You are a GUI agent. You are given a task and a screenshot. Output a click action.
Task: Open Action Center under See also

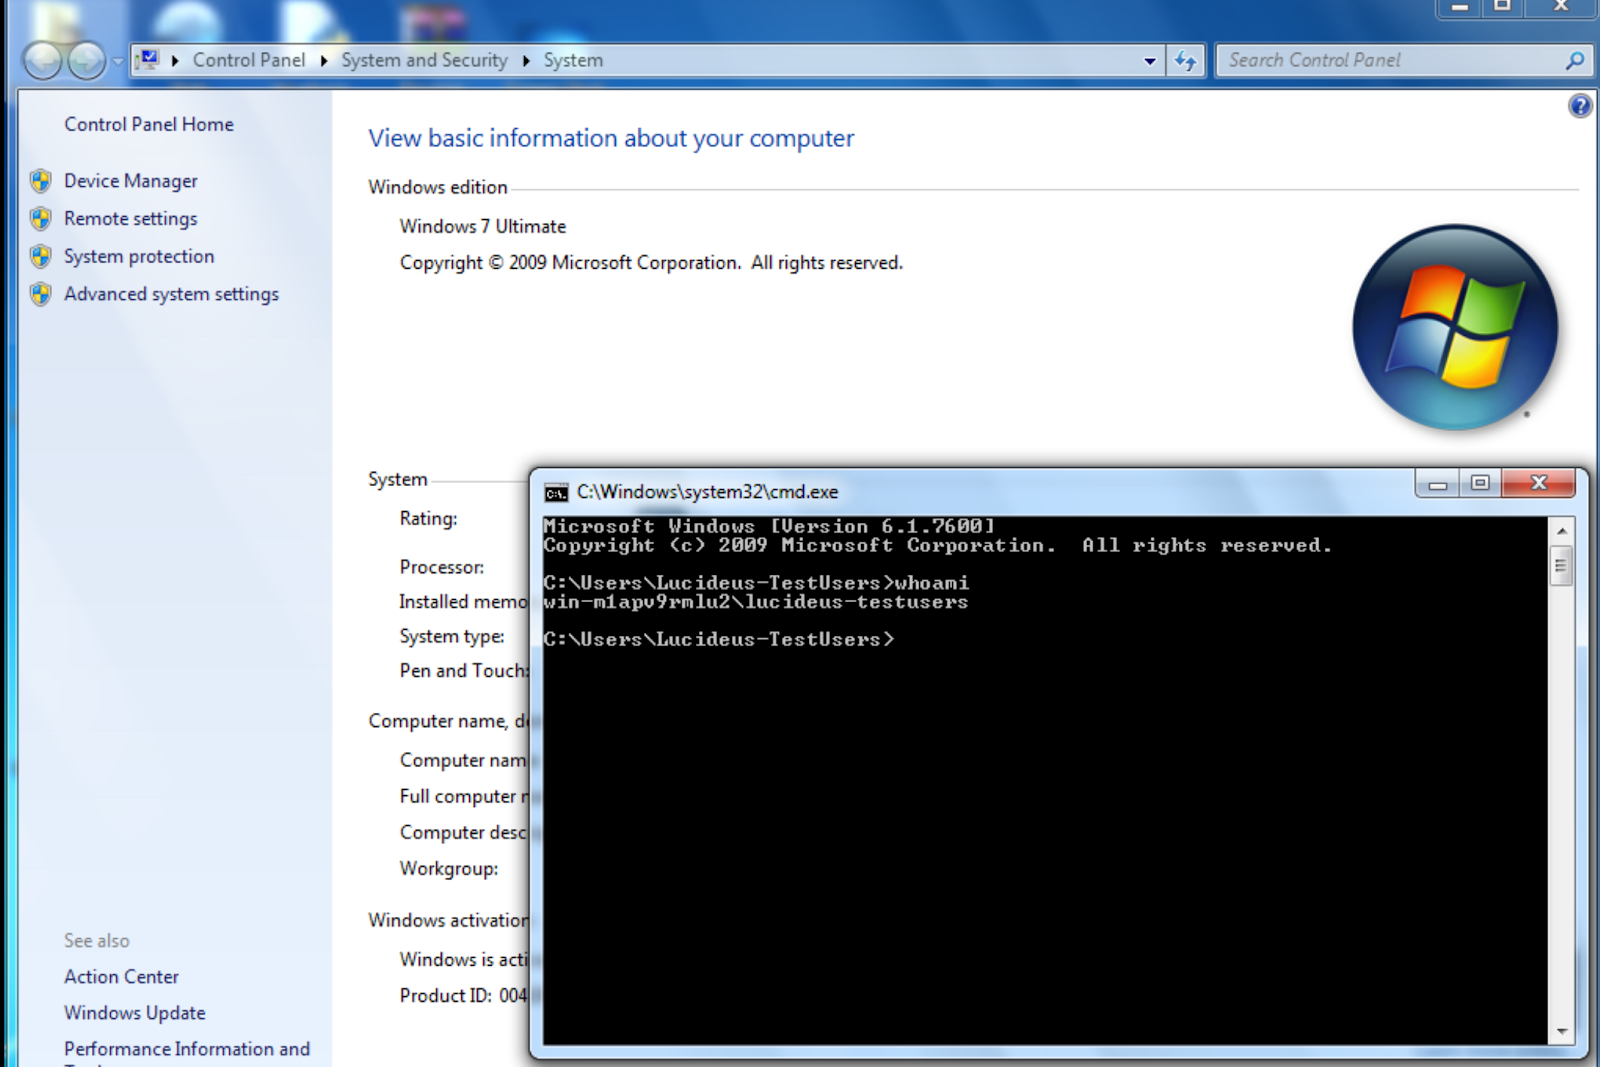tap(122, 977)
